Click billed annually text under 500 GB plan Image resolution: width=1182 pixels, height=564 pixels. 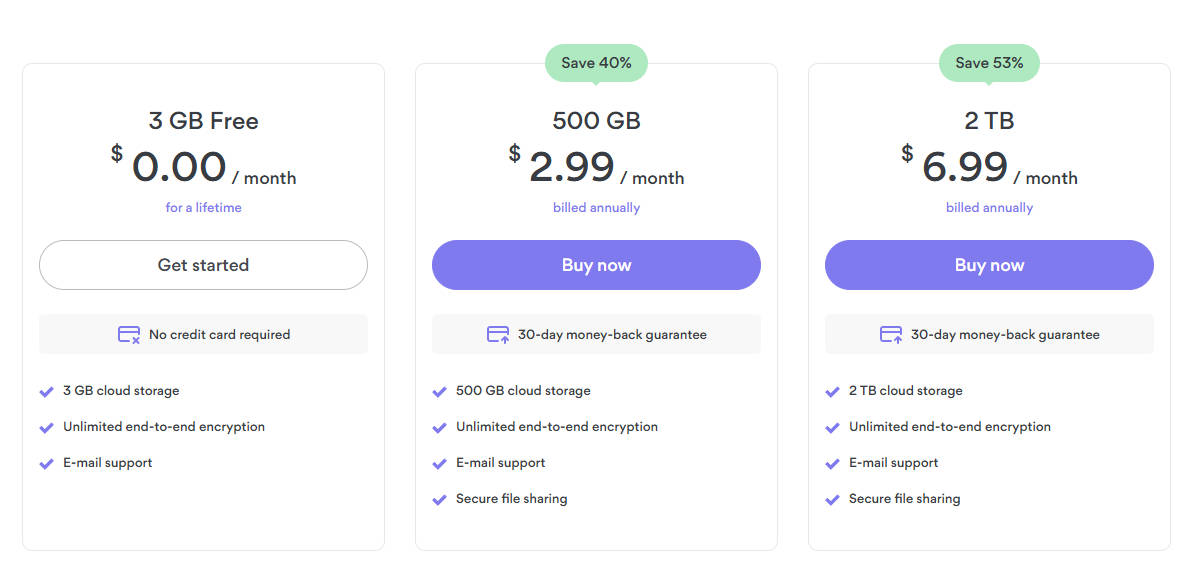point(596,207)
